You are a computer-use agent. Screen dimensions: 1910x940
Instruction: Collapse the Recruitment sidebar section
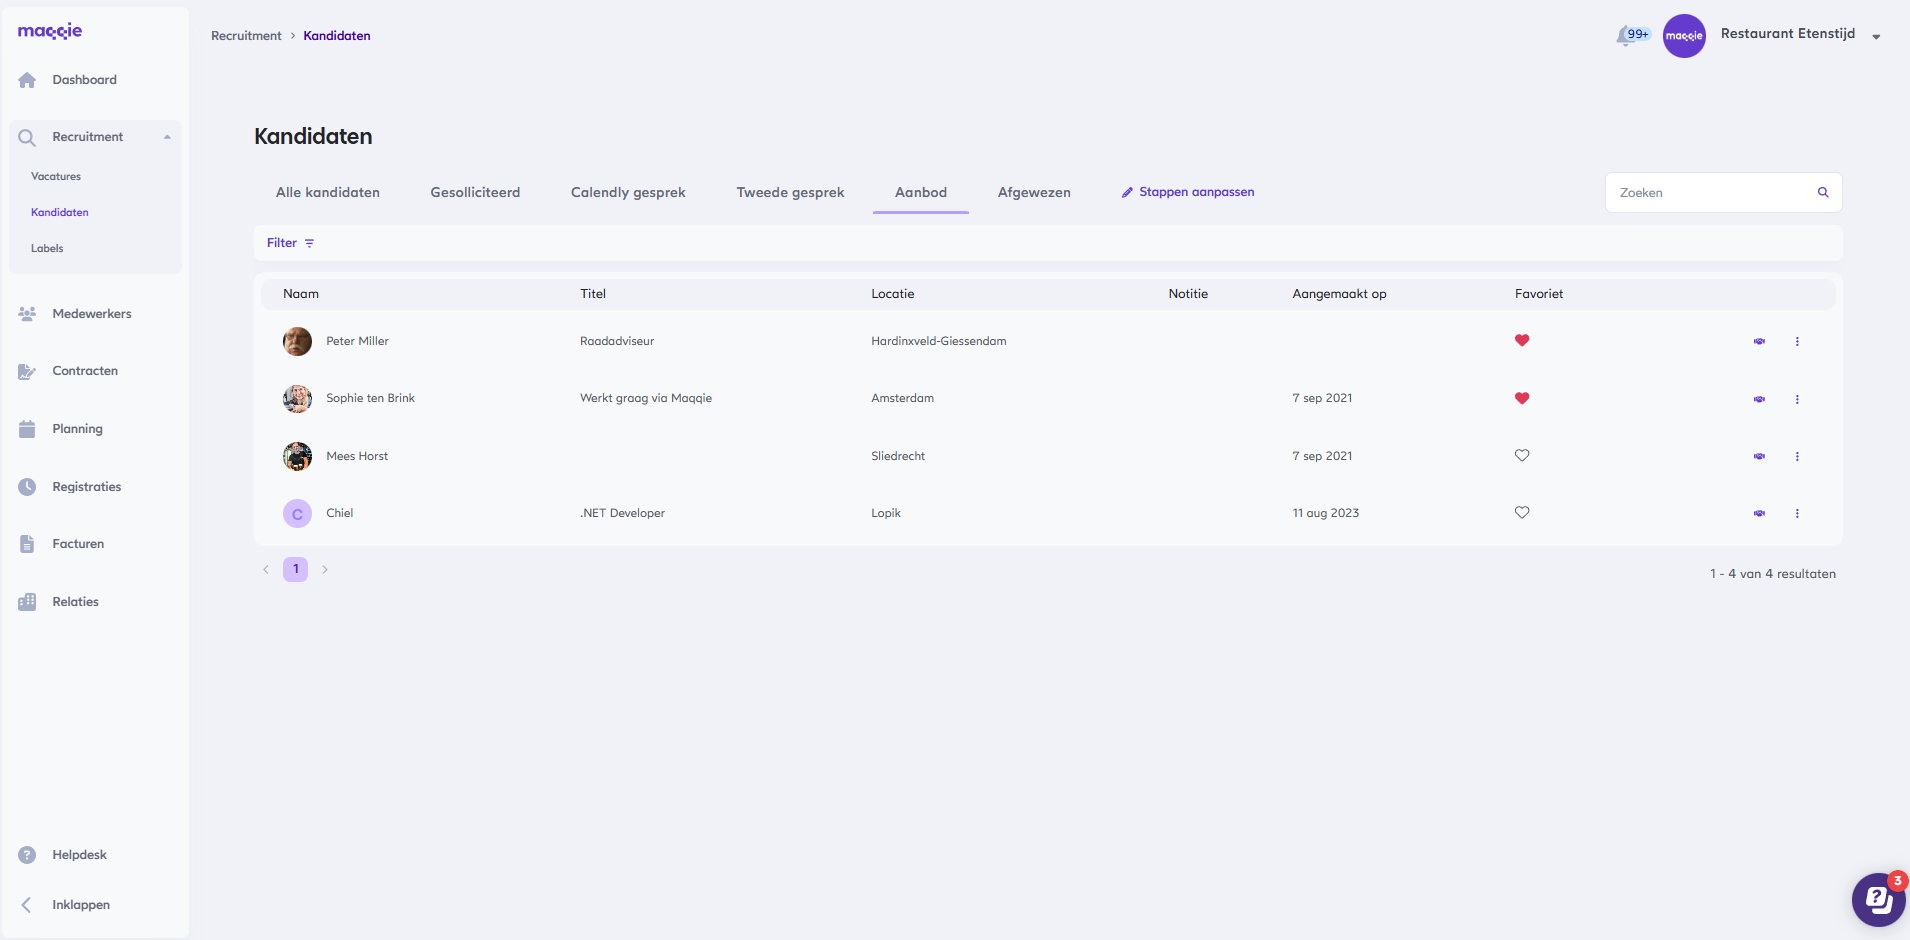(167, 137)
